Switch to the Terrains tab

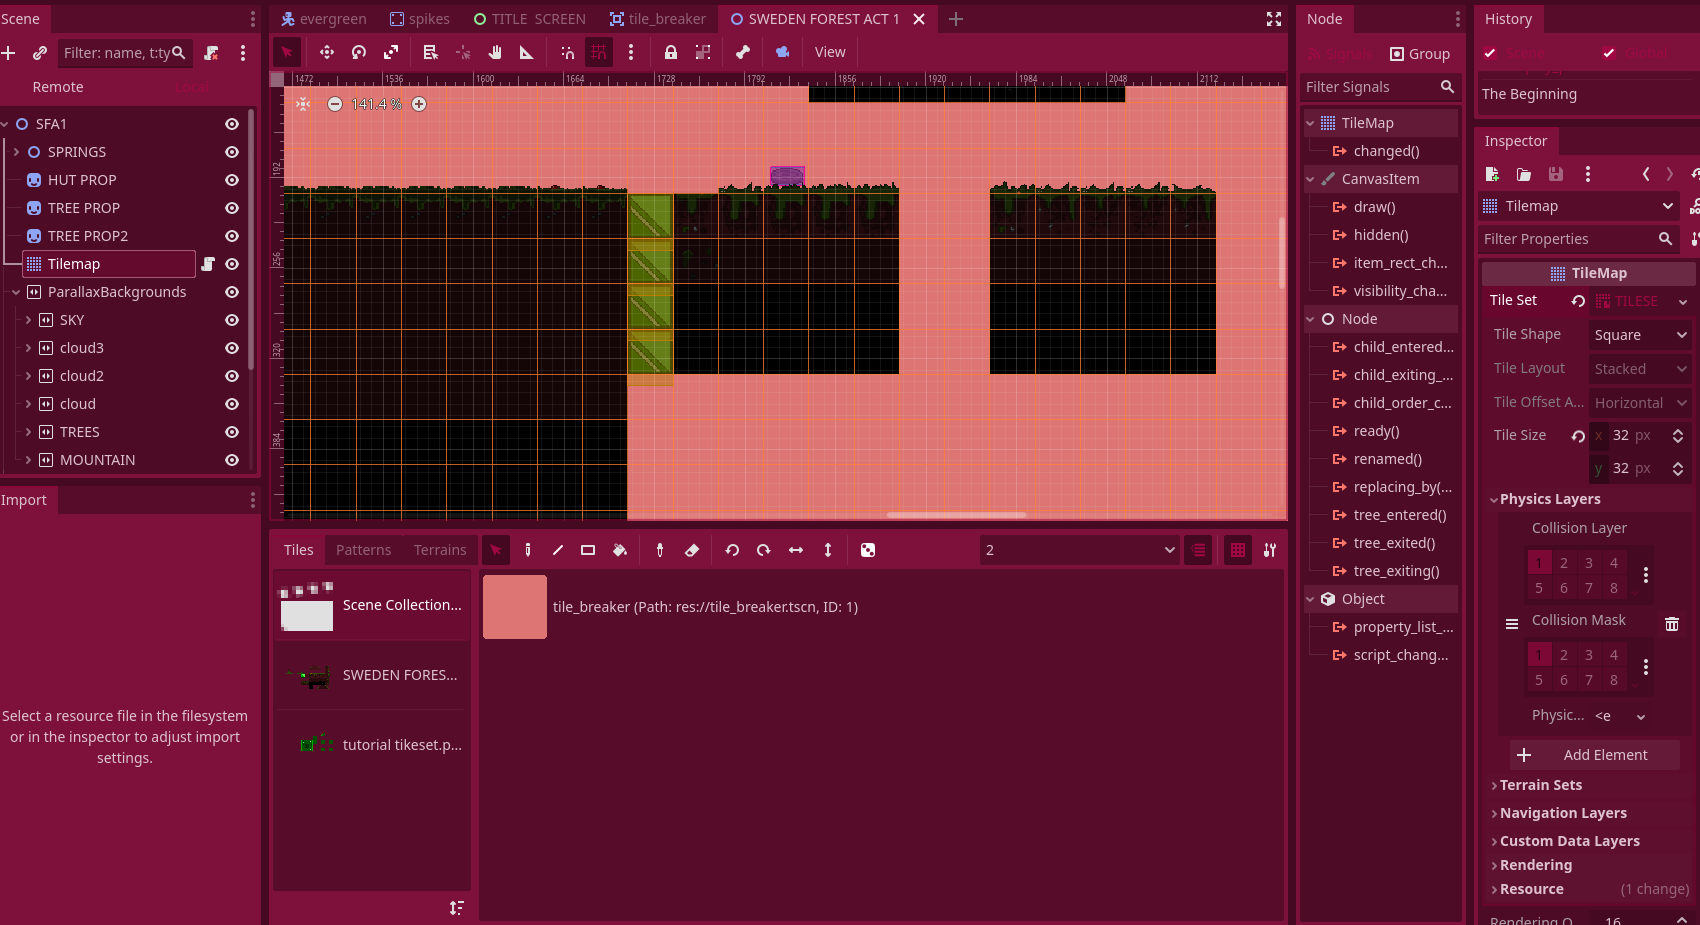[x=440, y=550]
